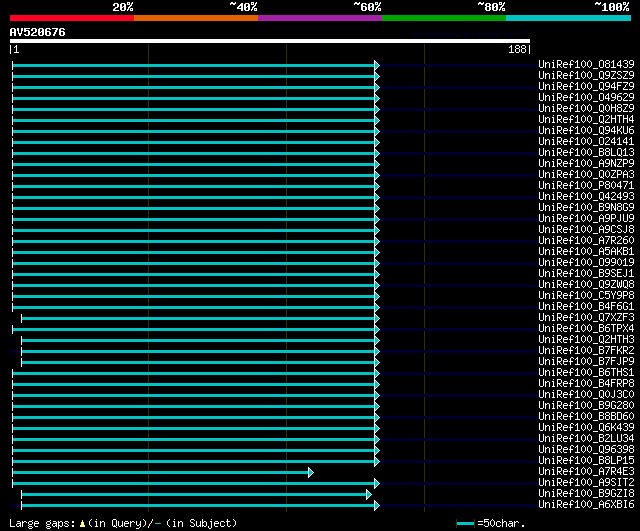Click the AV520676 query title

pyautogui.click(x=38, y=32)
